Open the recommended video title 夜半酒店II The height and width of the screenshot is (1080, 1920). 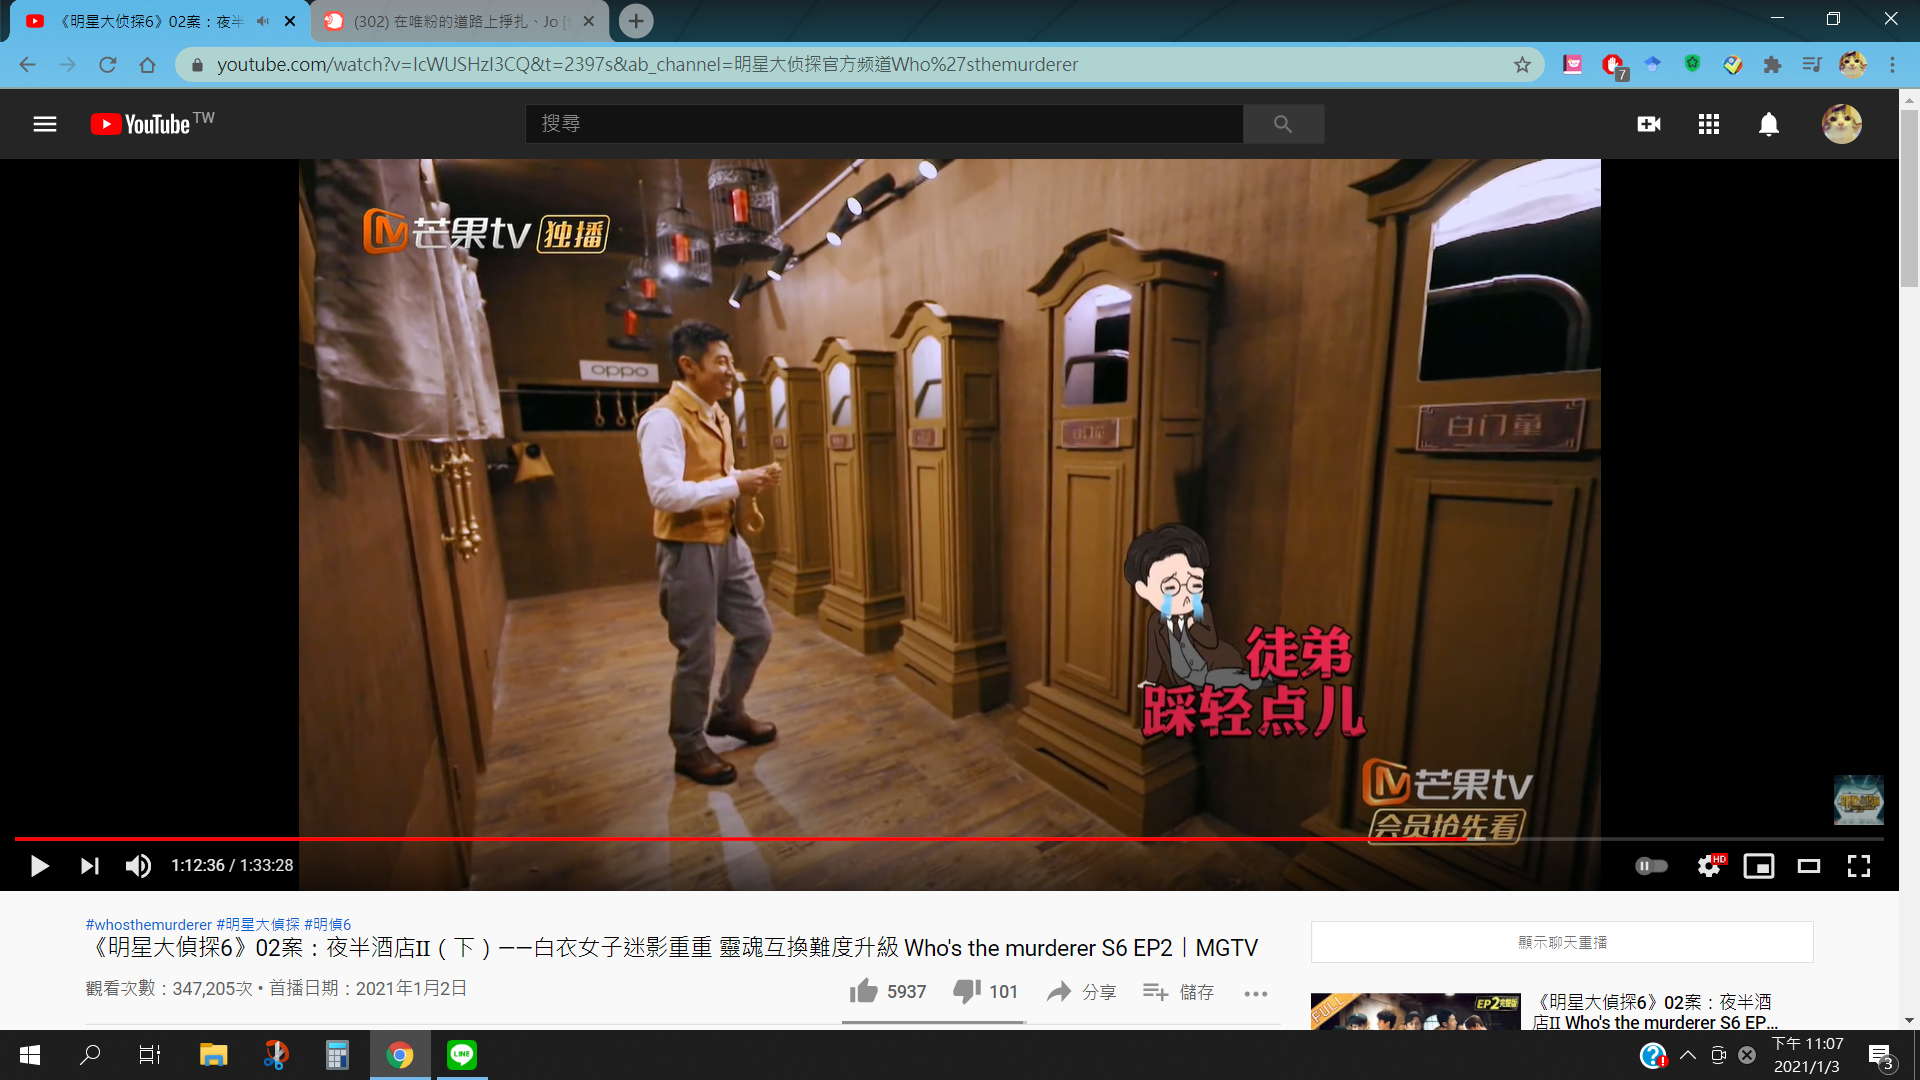[1655, 1012]
